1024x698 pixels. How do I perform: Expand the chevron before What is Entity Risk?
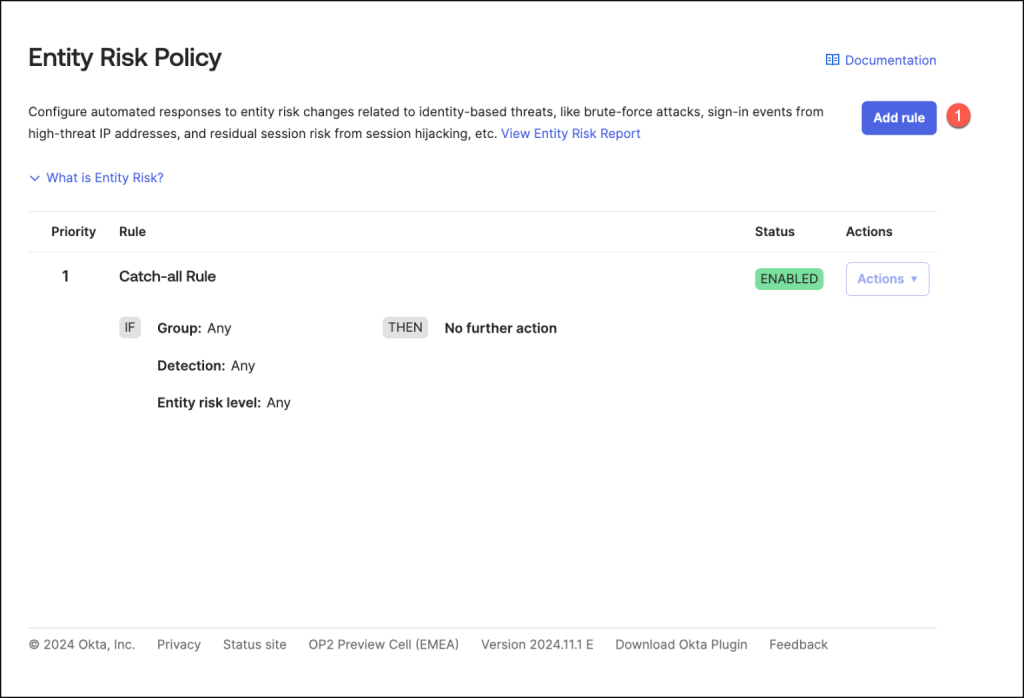coord(35,178)
